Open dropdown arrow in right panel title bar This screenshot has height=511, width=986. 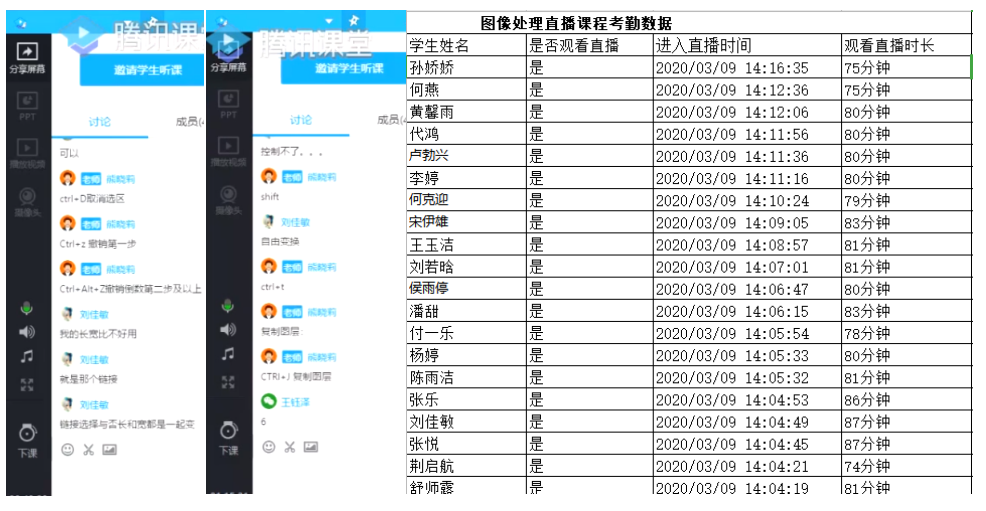pos(329,20)
